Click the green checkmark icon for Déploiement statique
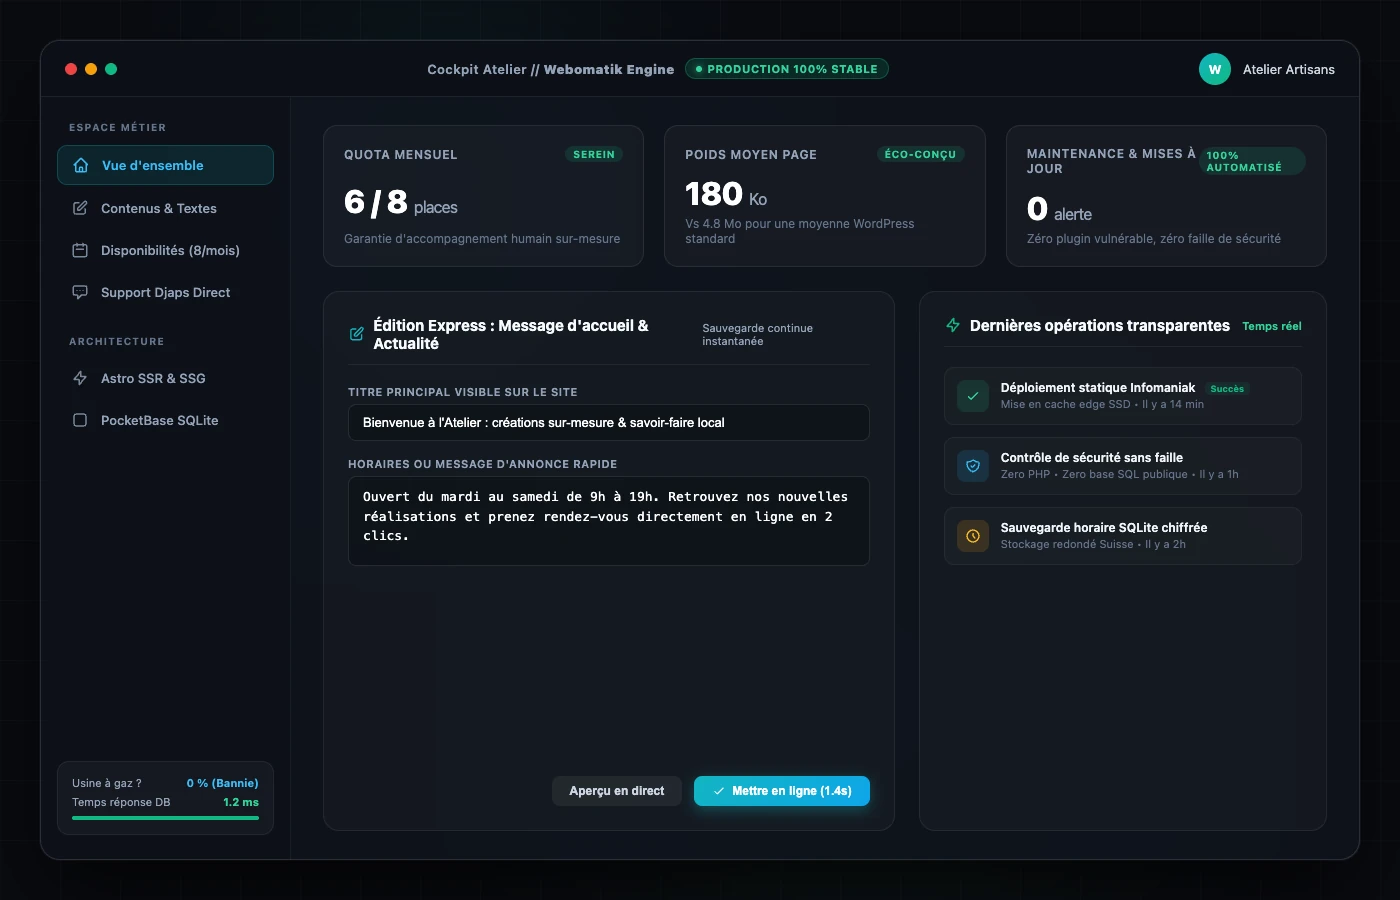This screenshot has height=900, width=1400. coord(973,396)
